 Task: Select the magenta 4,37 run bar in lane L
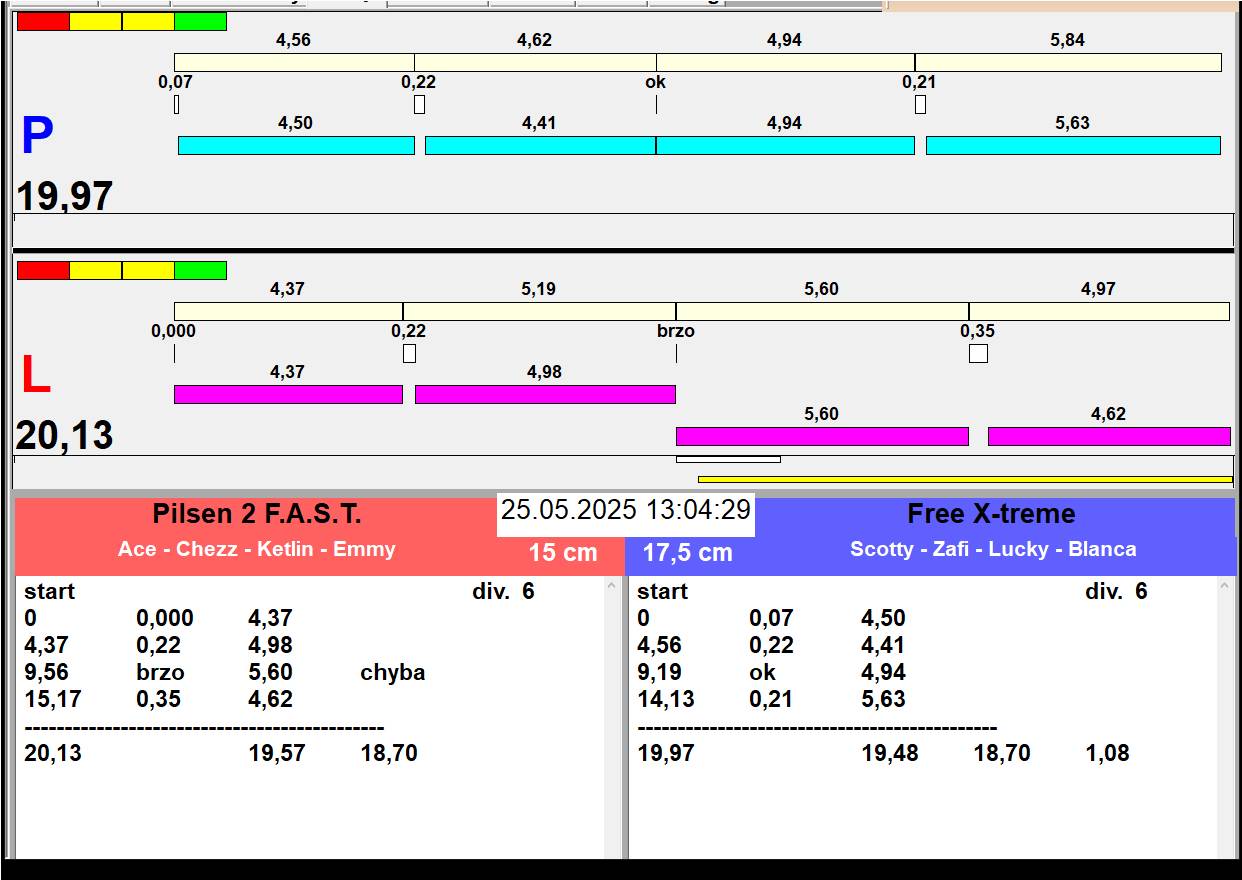[x=288, y=394]
